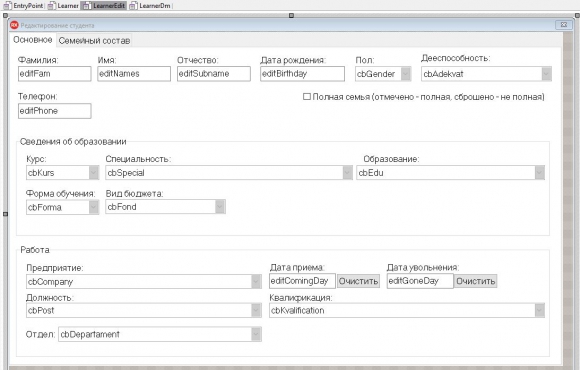The image size is (580, 370).
Task: Focus the editPhone text field
Action: tap(54, 111)
